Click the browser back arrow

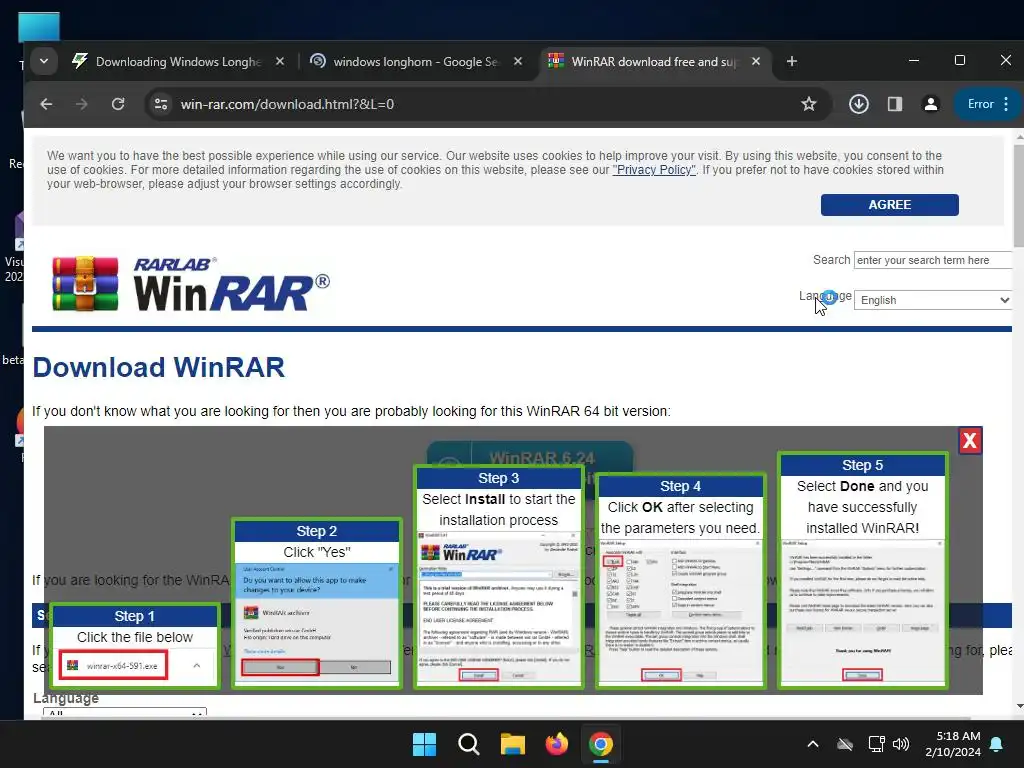(46, 104)
